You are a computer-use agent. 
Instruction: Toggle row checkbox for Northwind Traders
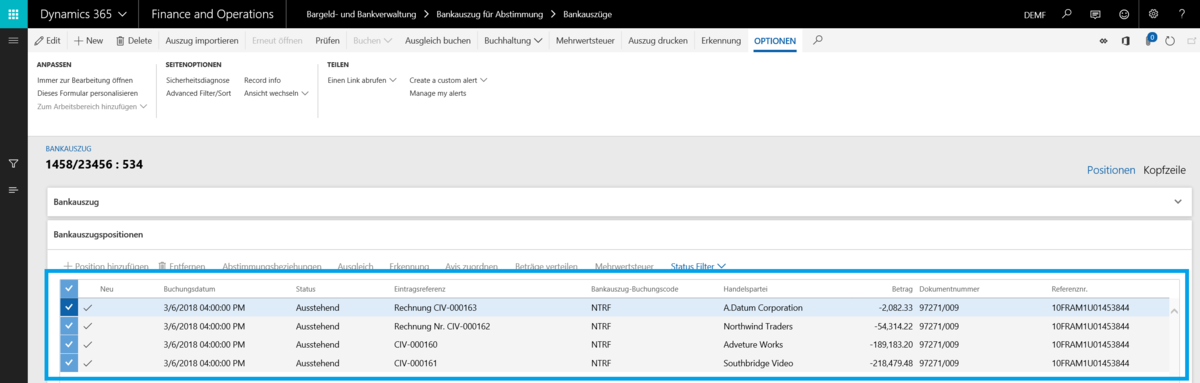[x=68, y=326]
